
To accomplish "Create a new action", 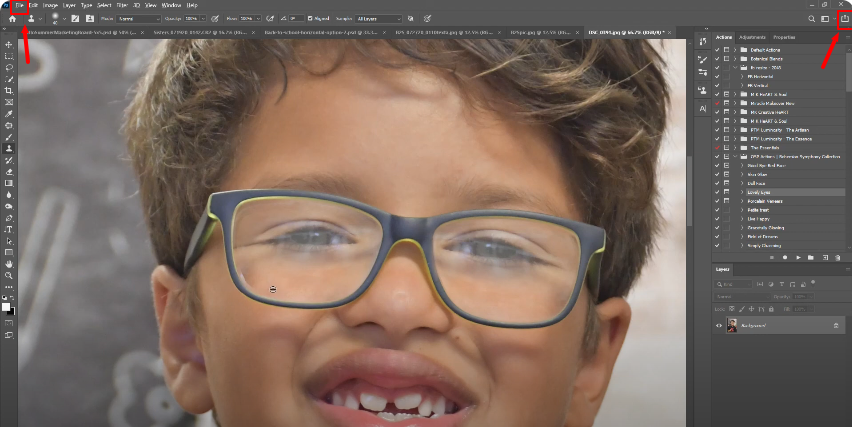I will click(824, 258).
